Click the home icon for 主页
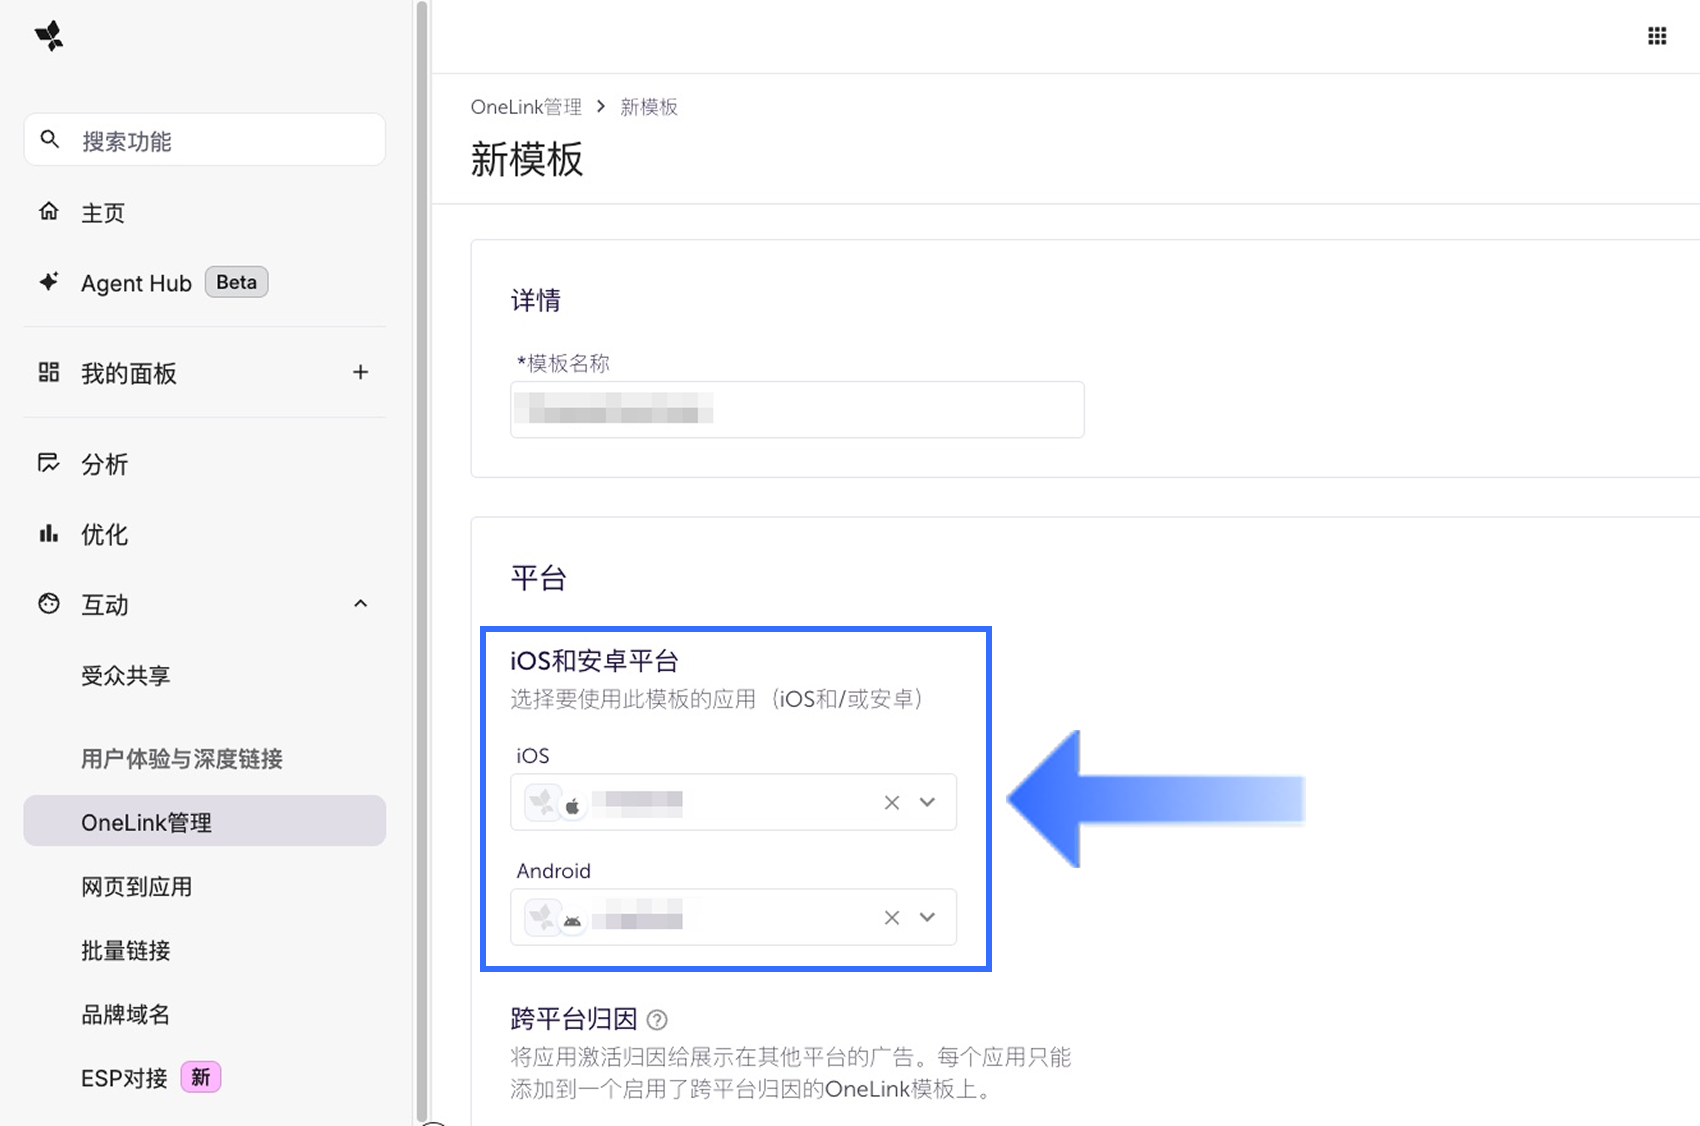The image size is (1700, 1126). pyautogui.click(x=49, y=211)
